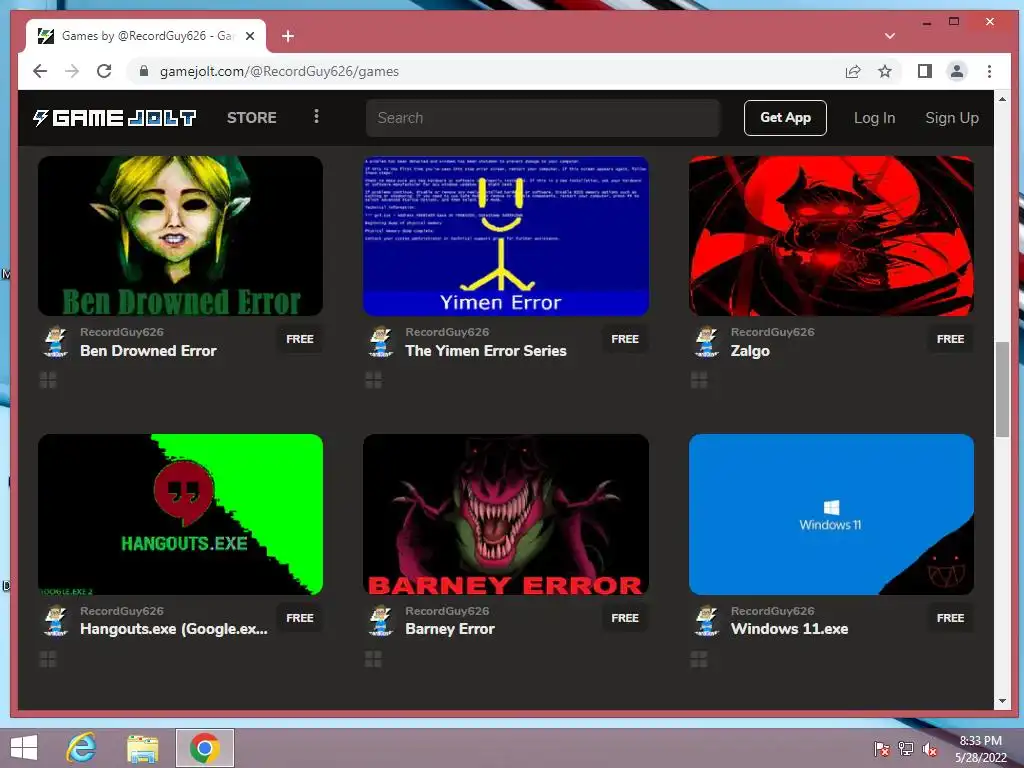Open the three-dot menu beside STORE

pos(316,116)
